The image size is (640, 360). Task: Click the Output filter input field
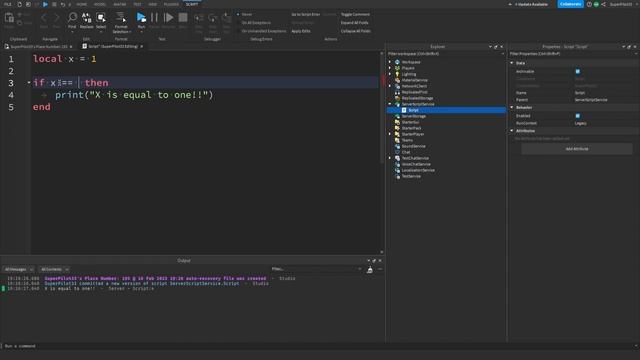(316, 269)
